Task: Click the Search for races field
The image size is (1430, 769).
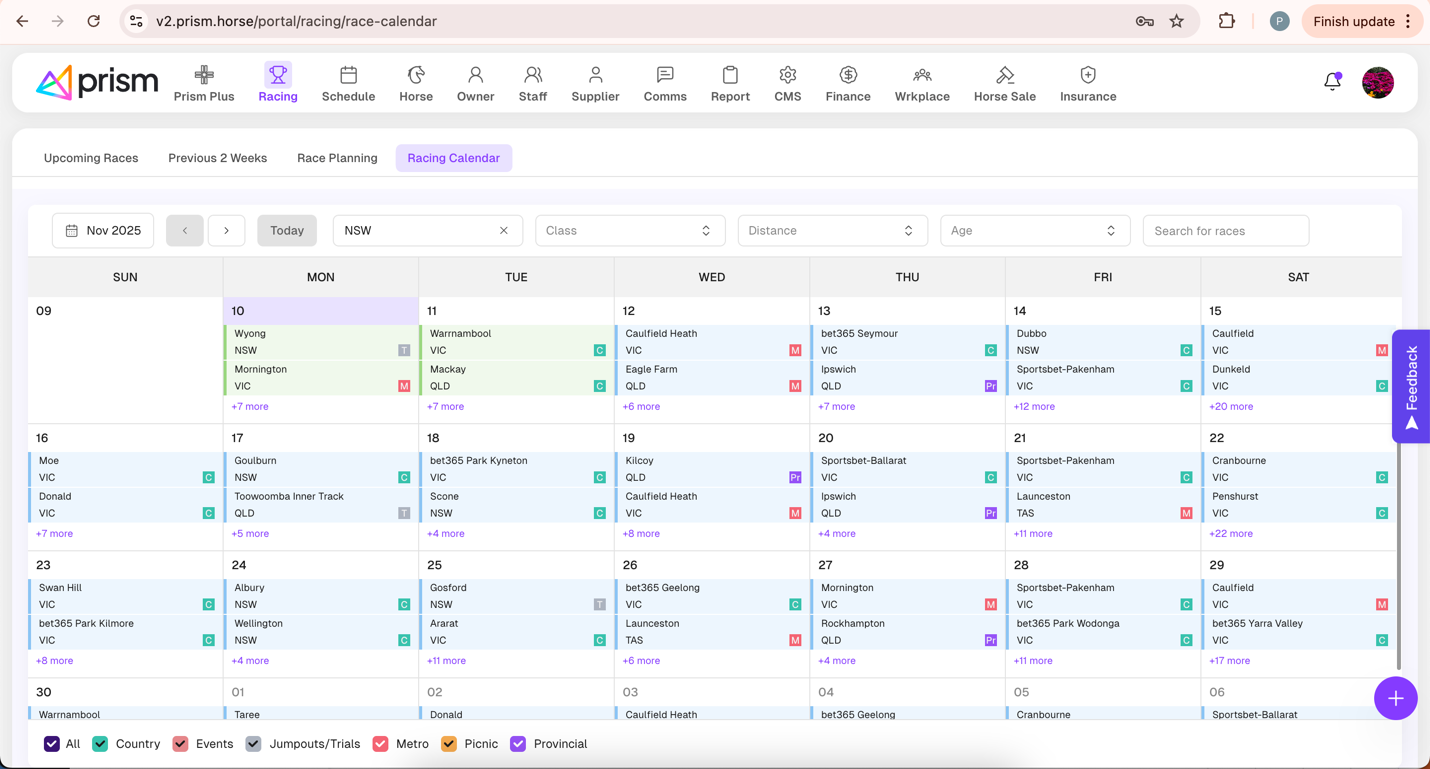Action: [x=1225, y=231]
